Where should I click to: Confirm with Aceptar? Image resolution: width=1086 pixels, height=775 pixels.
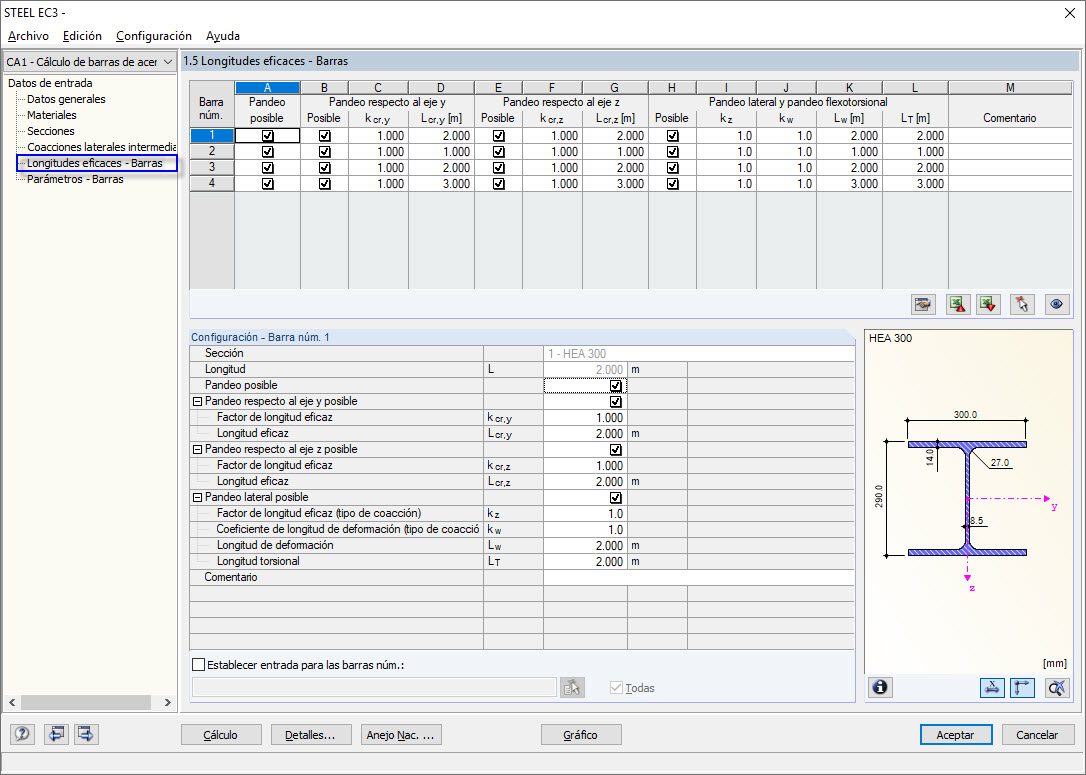click(x=956, y=735)
